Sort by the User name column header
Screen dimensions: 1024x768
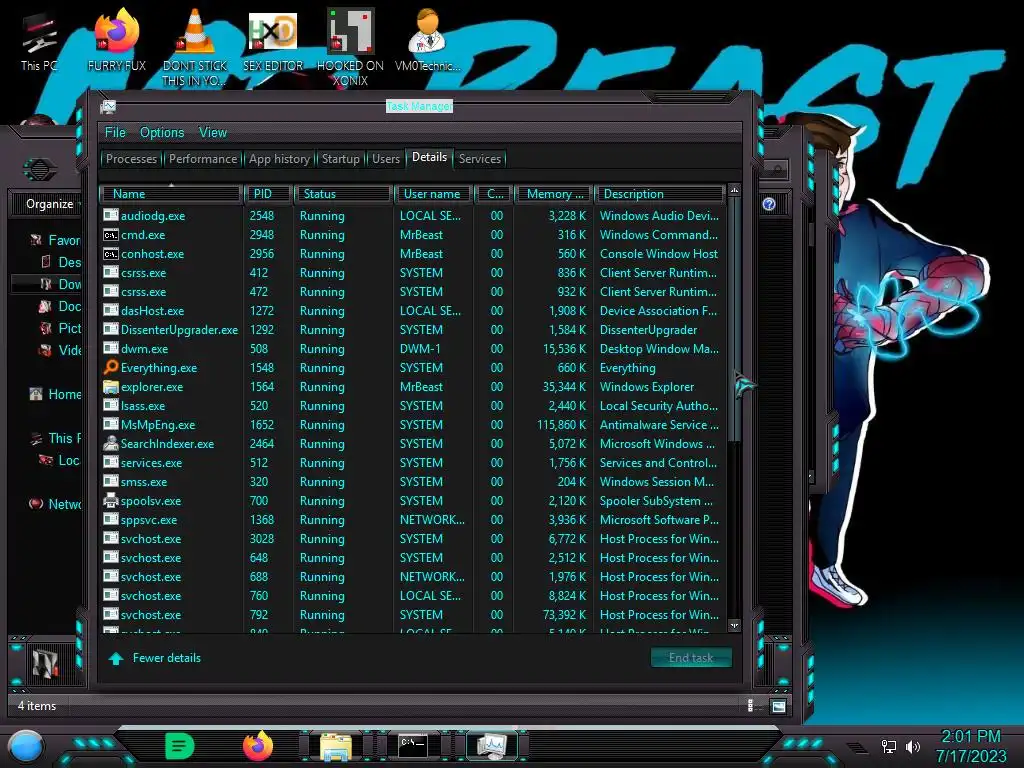[432, 194]
